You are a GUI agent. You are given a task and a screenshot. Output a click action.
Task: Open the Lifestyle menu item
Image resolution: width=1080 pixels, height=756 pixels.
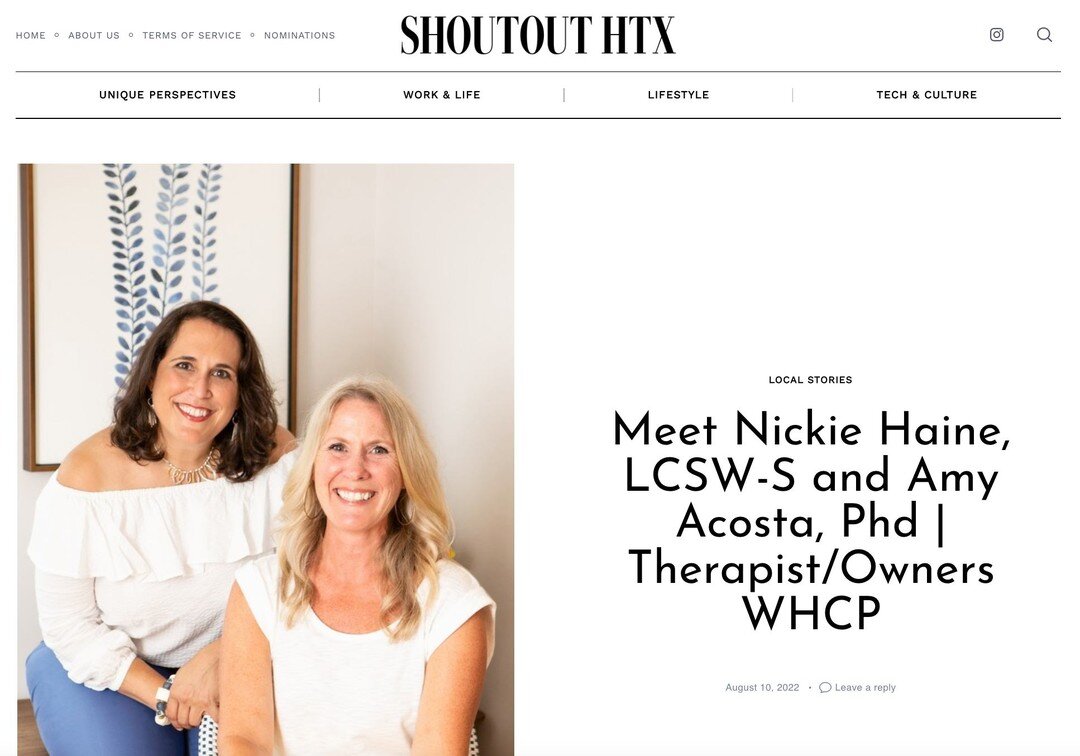[x=678, y=95]
